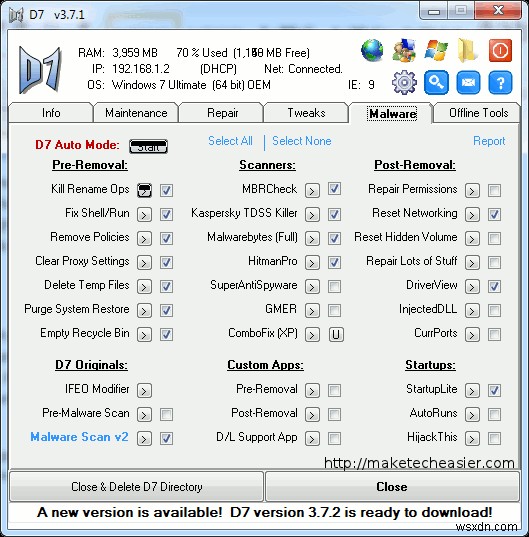This screenshot has width=529, height=537.
Task: Launch SuperAntiSpyware arrow button
Action: coord(312,287)
